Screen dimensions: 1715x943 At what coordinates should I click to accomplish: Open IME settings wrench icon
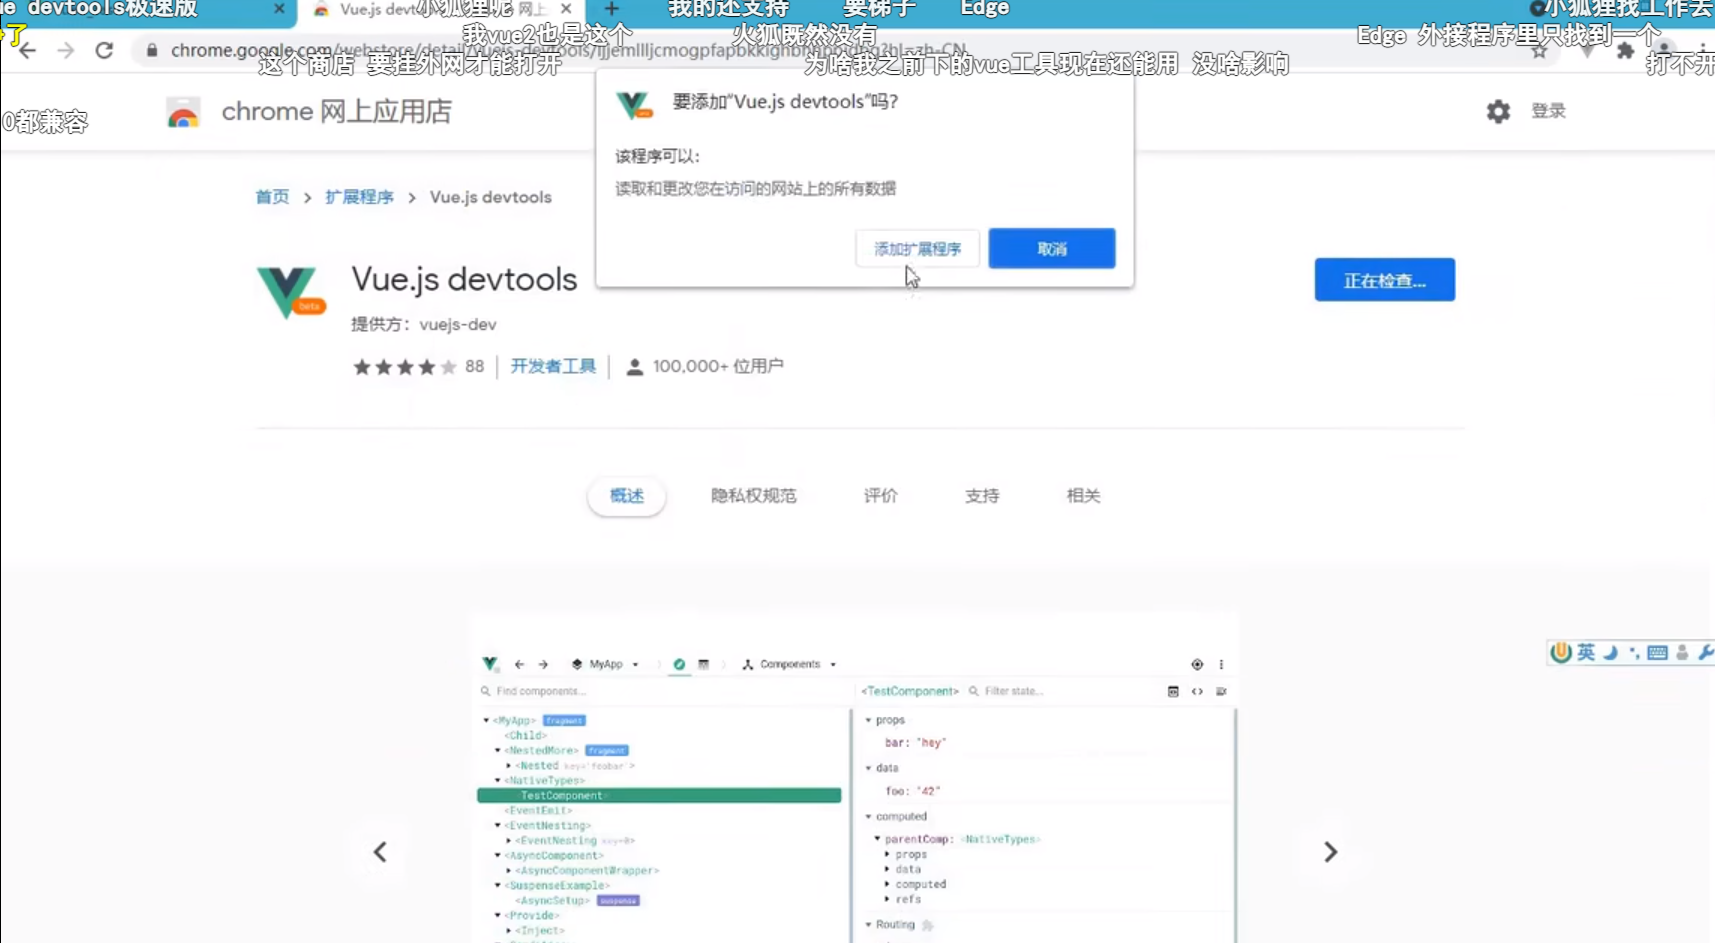coord(1705,653)
